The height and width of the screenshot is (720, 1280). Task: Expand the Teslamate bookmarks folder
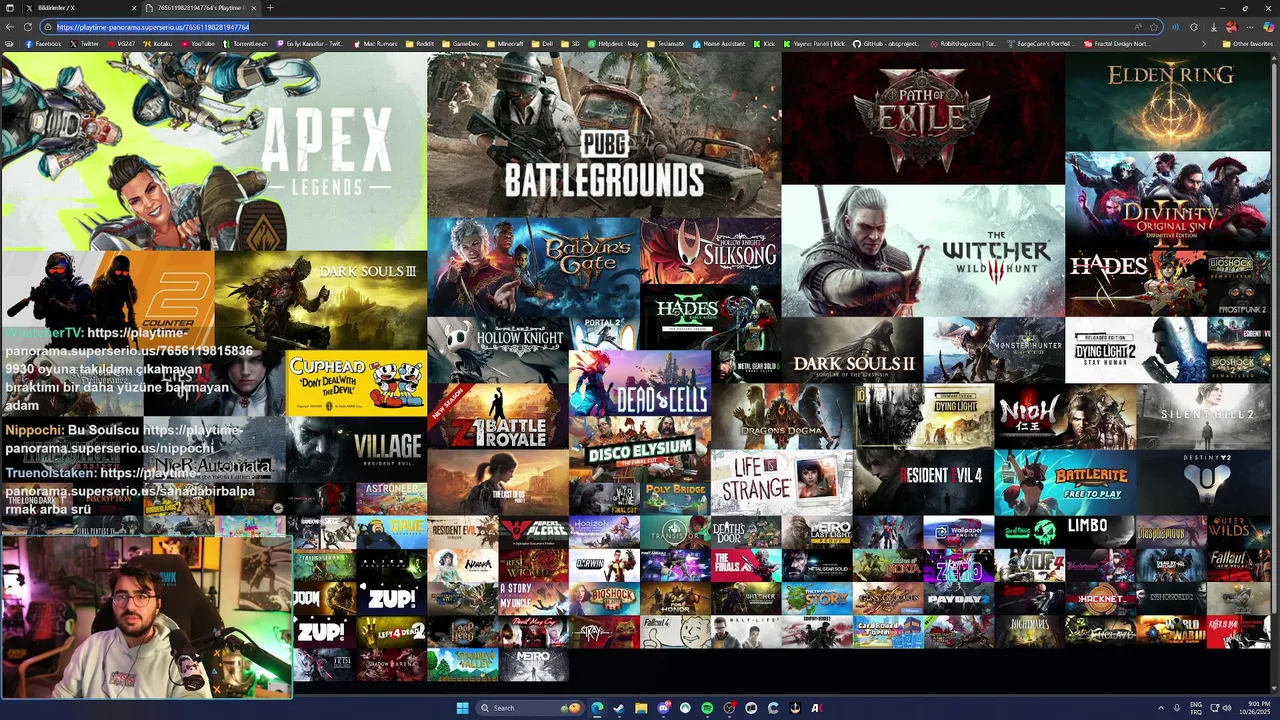(x=665, y=44)
